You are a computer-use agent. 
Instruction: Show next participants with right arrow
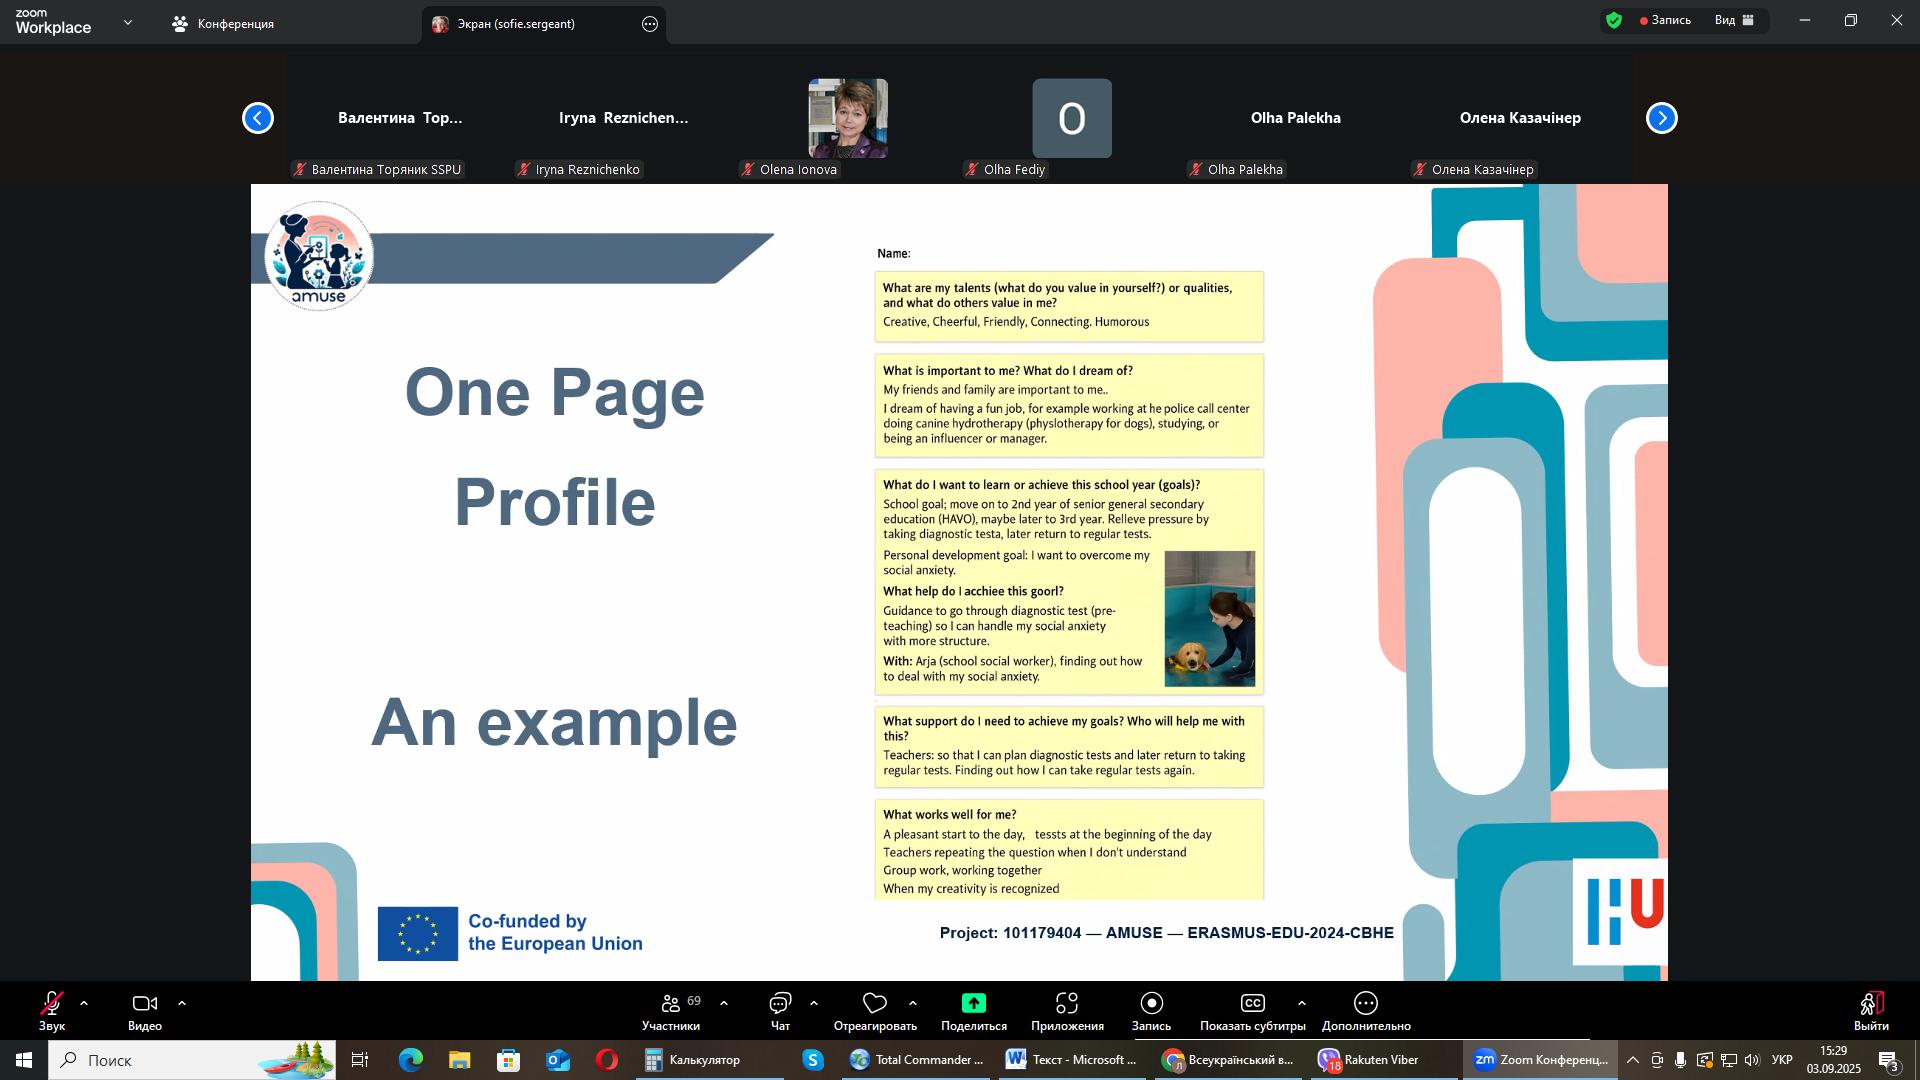click(1661, 118)
